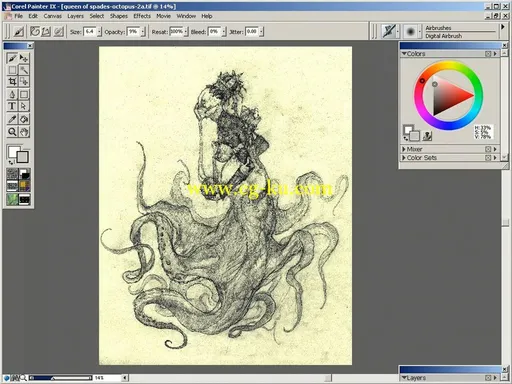Open the Bleed slider popup arrow
Screen dimensions: 512x384
coord(224,32)
